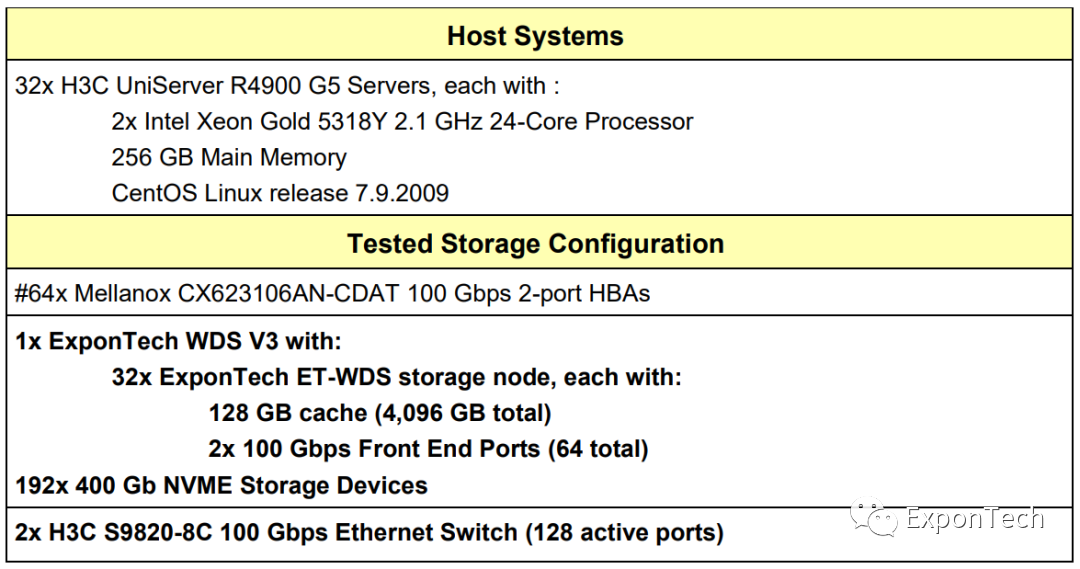The width and height of the screenshot is (1080, 569).
Task: Click the "(128 active ports)" text
Action: pos(624,532)
